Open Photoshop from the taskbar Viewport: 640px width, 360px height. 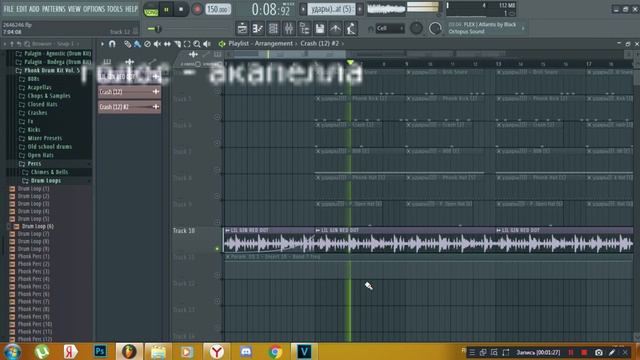click(100, 351)
